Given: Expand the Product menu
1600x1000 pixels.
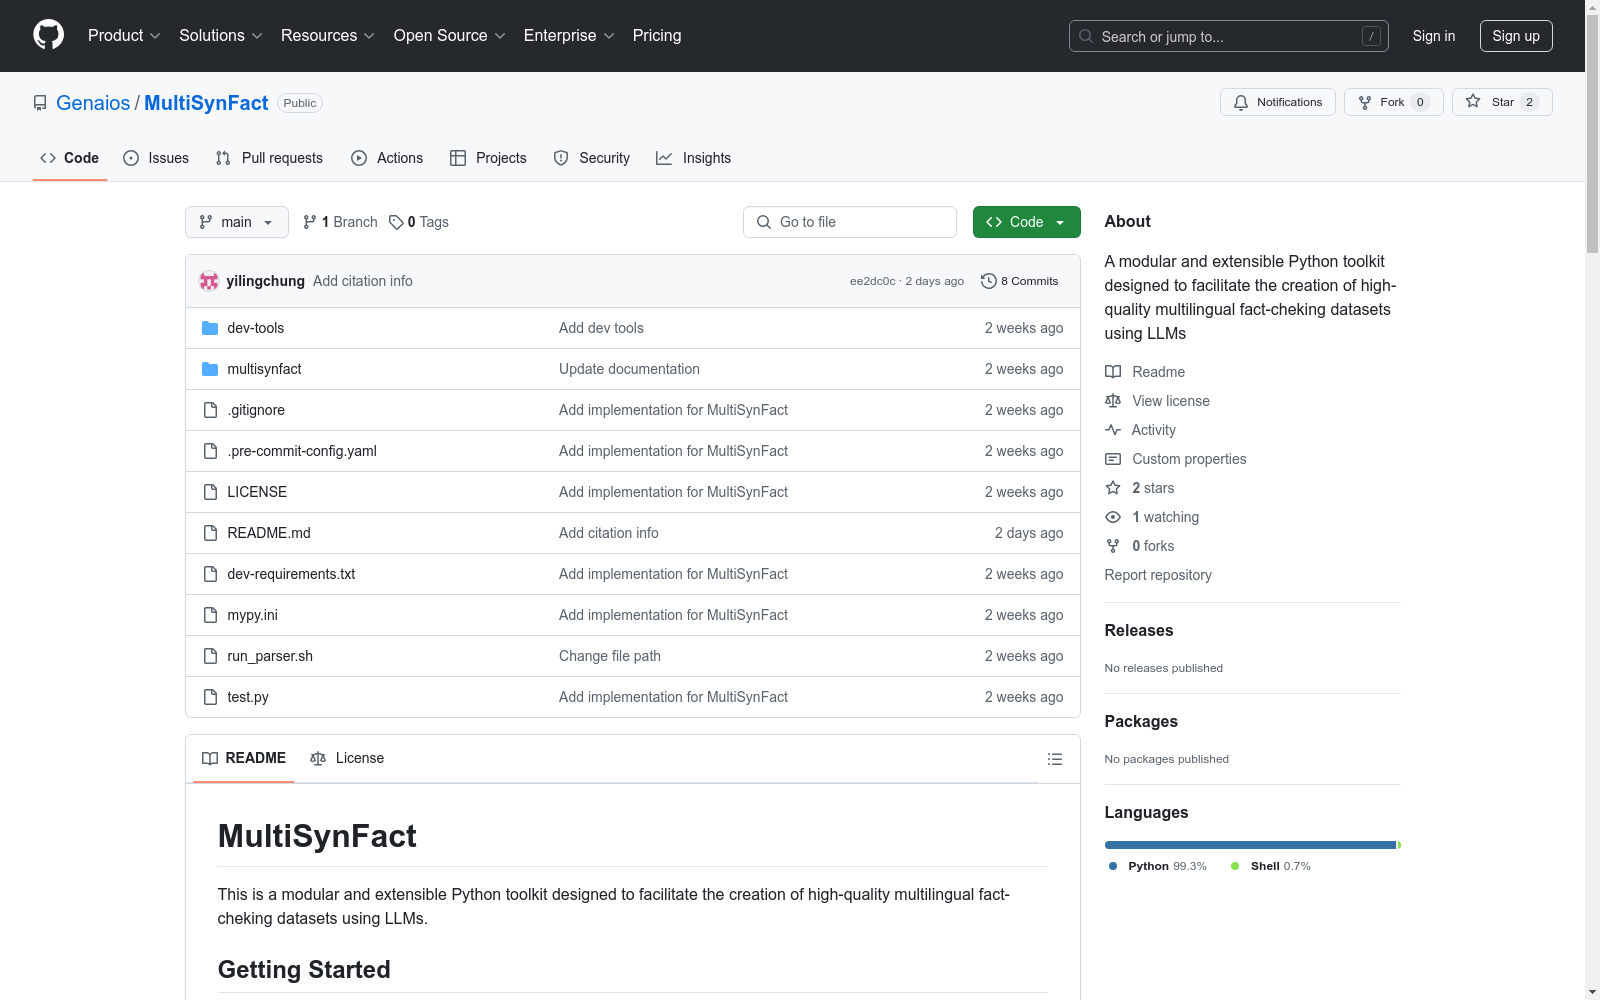Looking at the screenshot, I should tap(124, 36).
